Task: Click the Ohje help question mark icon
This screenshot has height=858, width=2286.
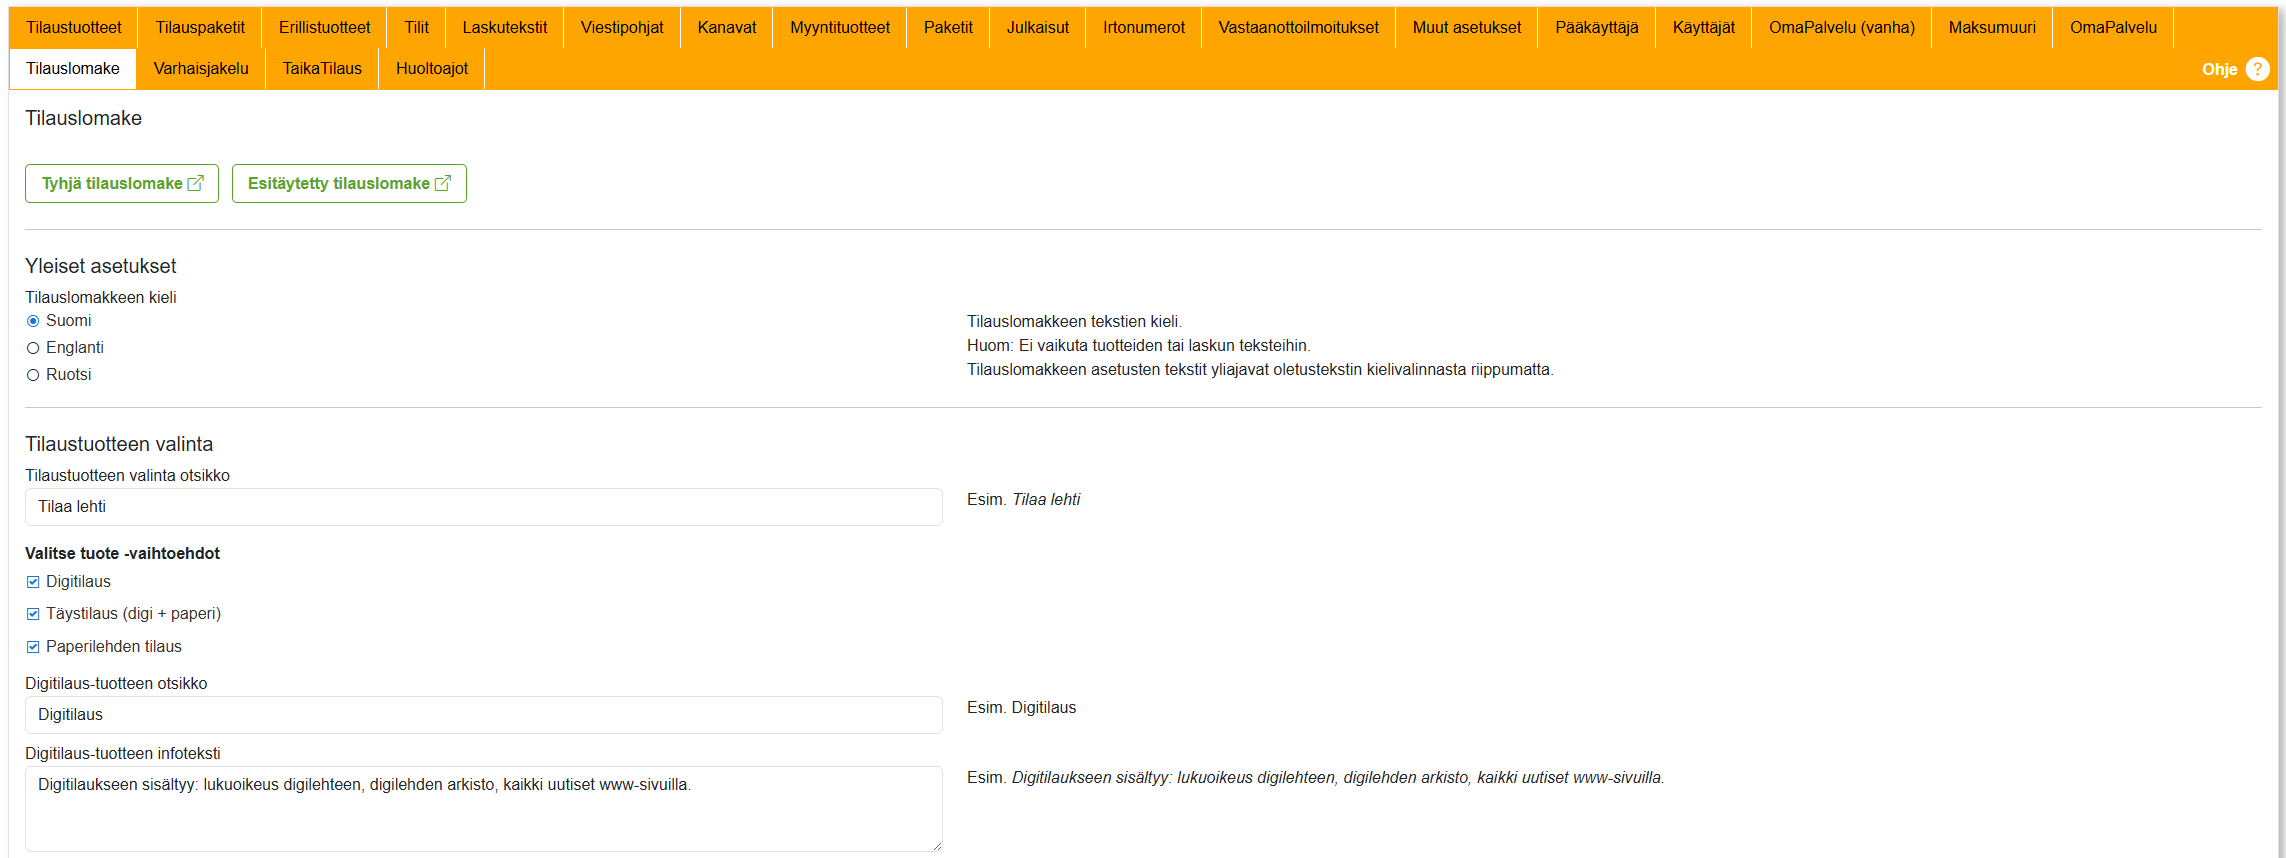Action: point(2257,69)
